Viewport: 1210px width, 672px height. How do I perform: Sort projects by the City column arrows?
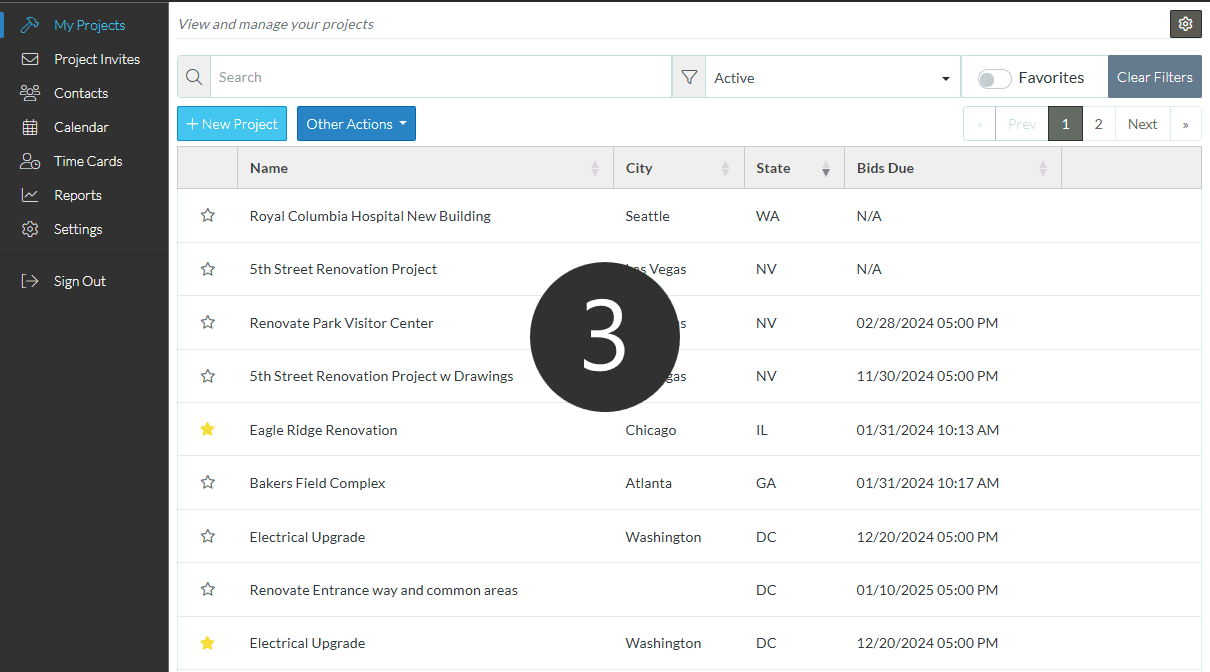point(726,169)
